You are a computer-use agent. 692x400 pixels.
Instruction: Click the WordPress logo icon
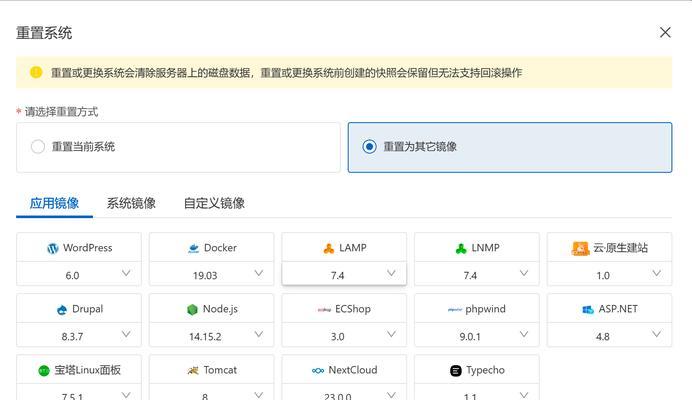pos(53,249)
